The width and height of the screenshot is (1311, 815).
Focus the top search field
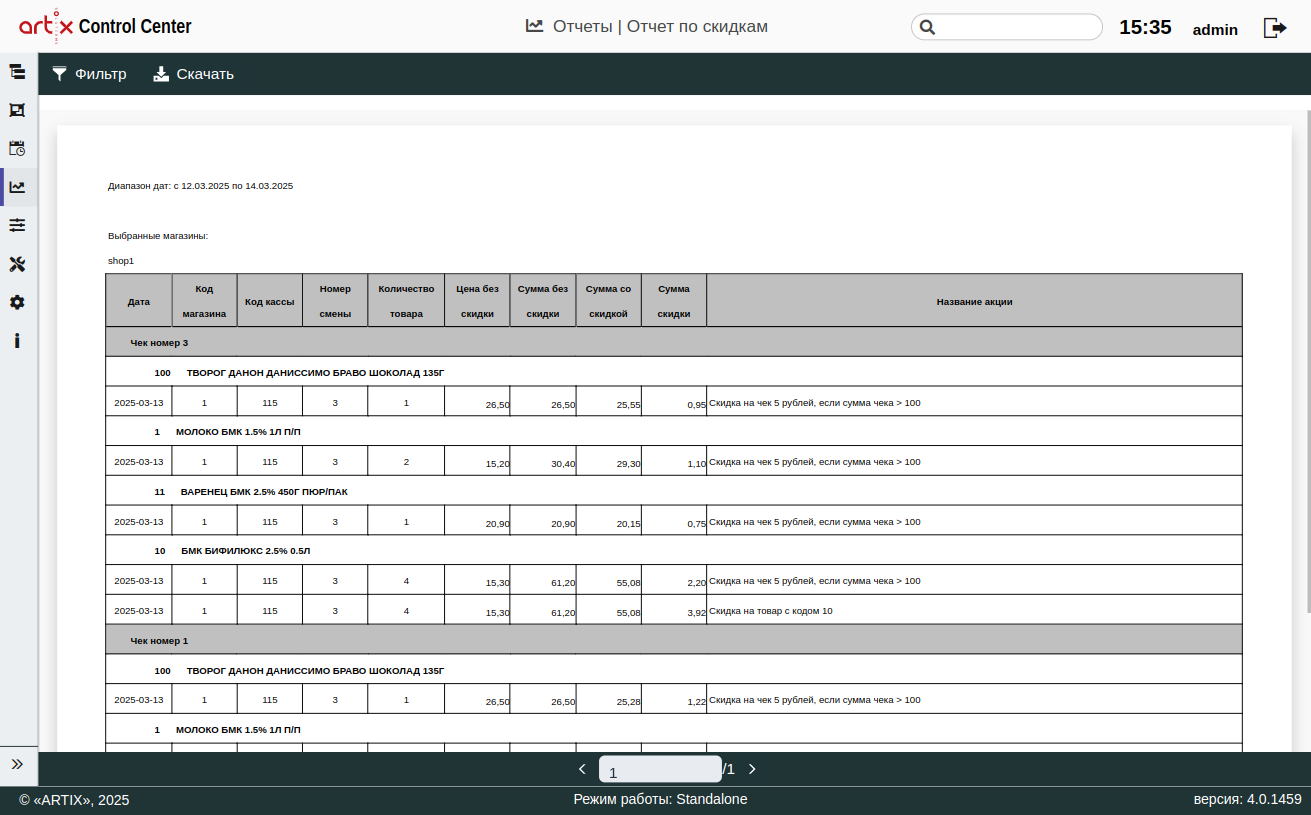coord(1007,27)
